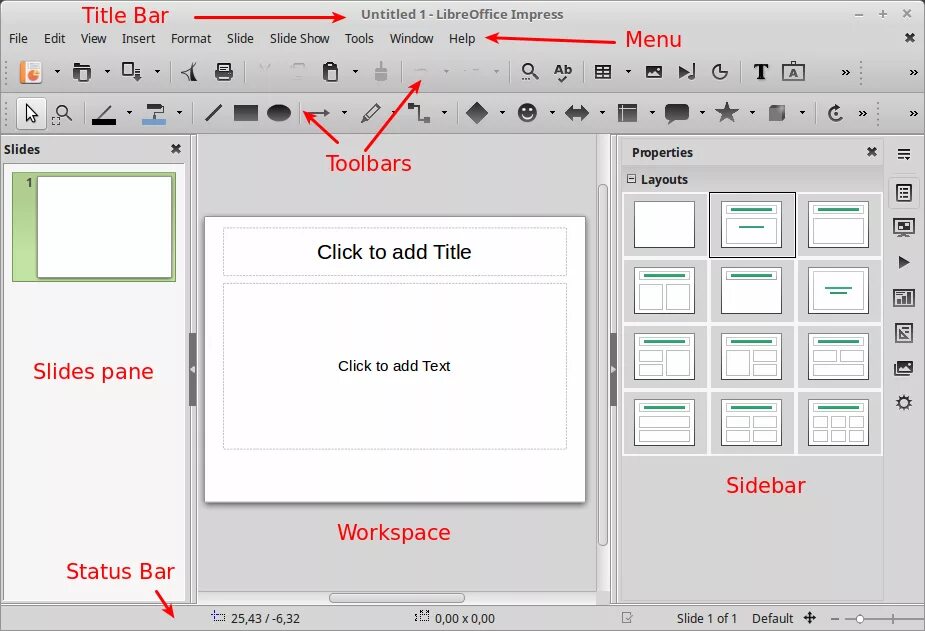Select the Basic Shapes diamond tool
This screenshot has width=925, height=631.
[x=477, y=113]
